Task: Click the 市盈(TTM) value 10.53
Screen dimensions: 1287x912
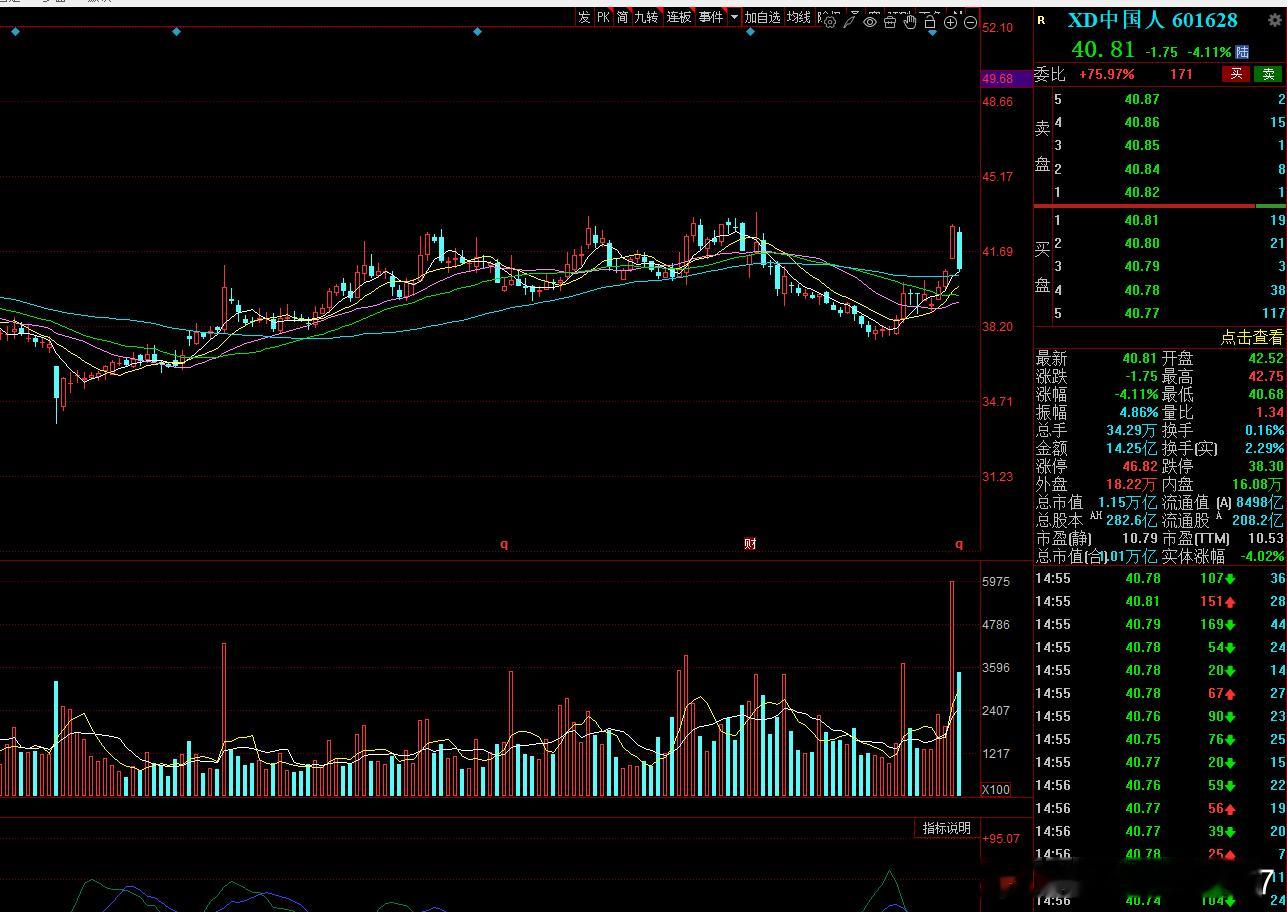Action: (1265, 538)
